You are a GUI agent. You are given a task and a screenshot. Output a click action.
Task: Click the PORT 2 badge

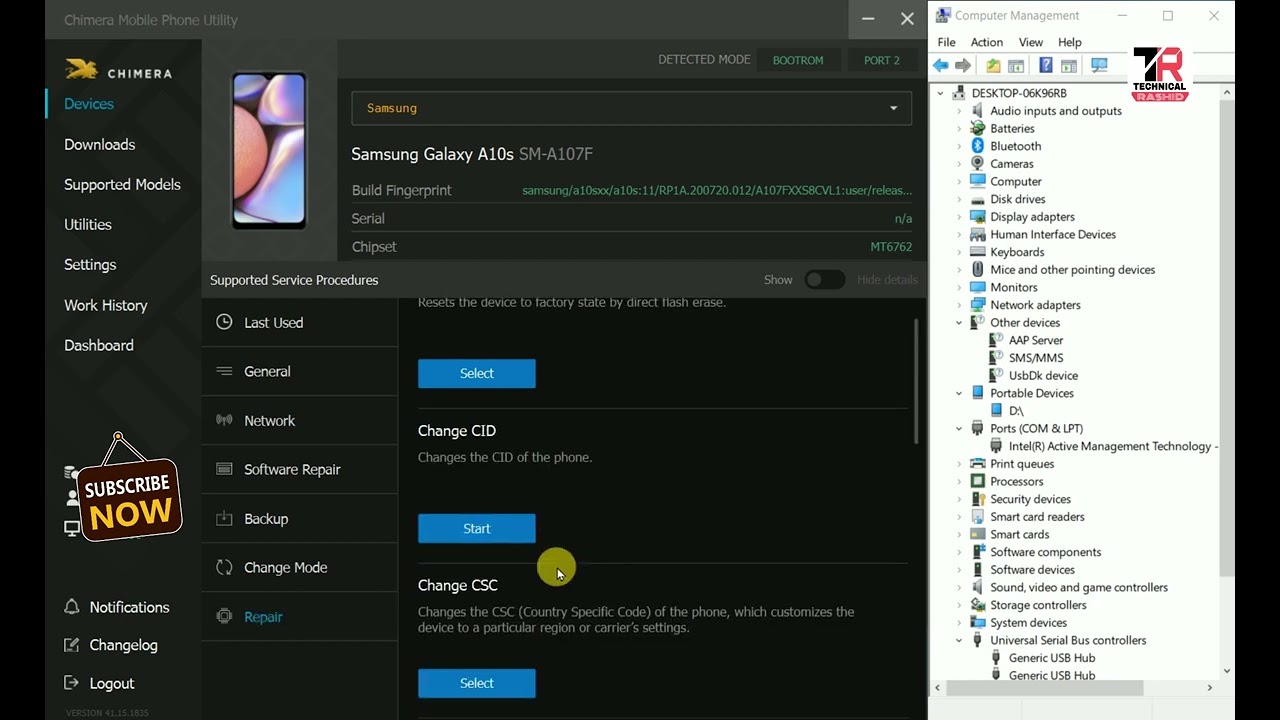pos(882,60)
